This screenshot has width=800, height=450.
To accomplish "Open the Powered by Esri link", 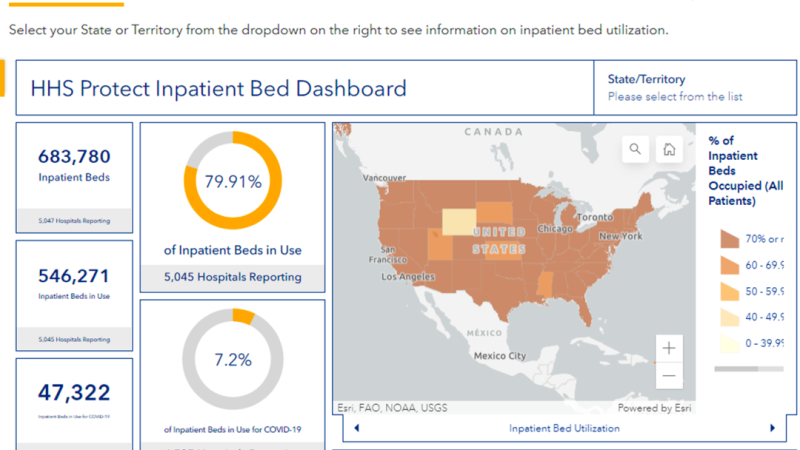I will point(655,408).
